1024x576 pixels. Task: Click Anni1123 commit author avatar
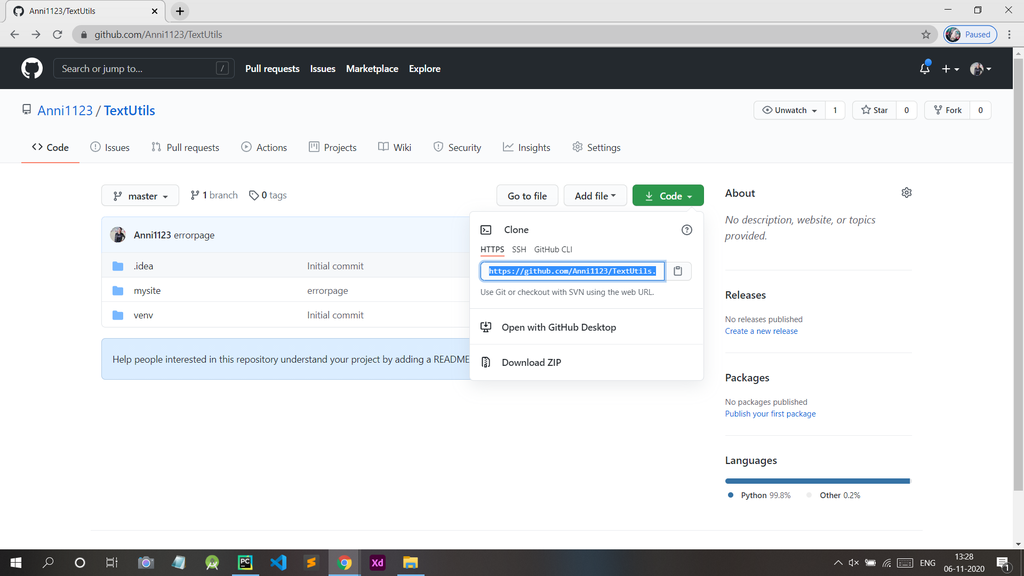coord(118,235)
